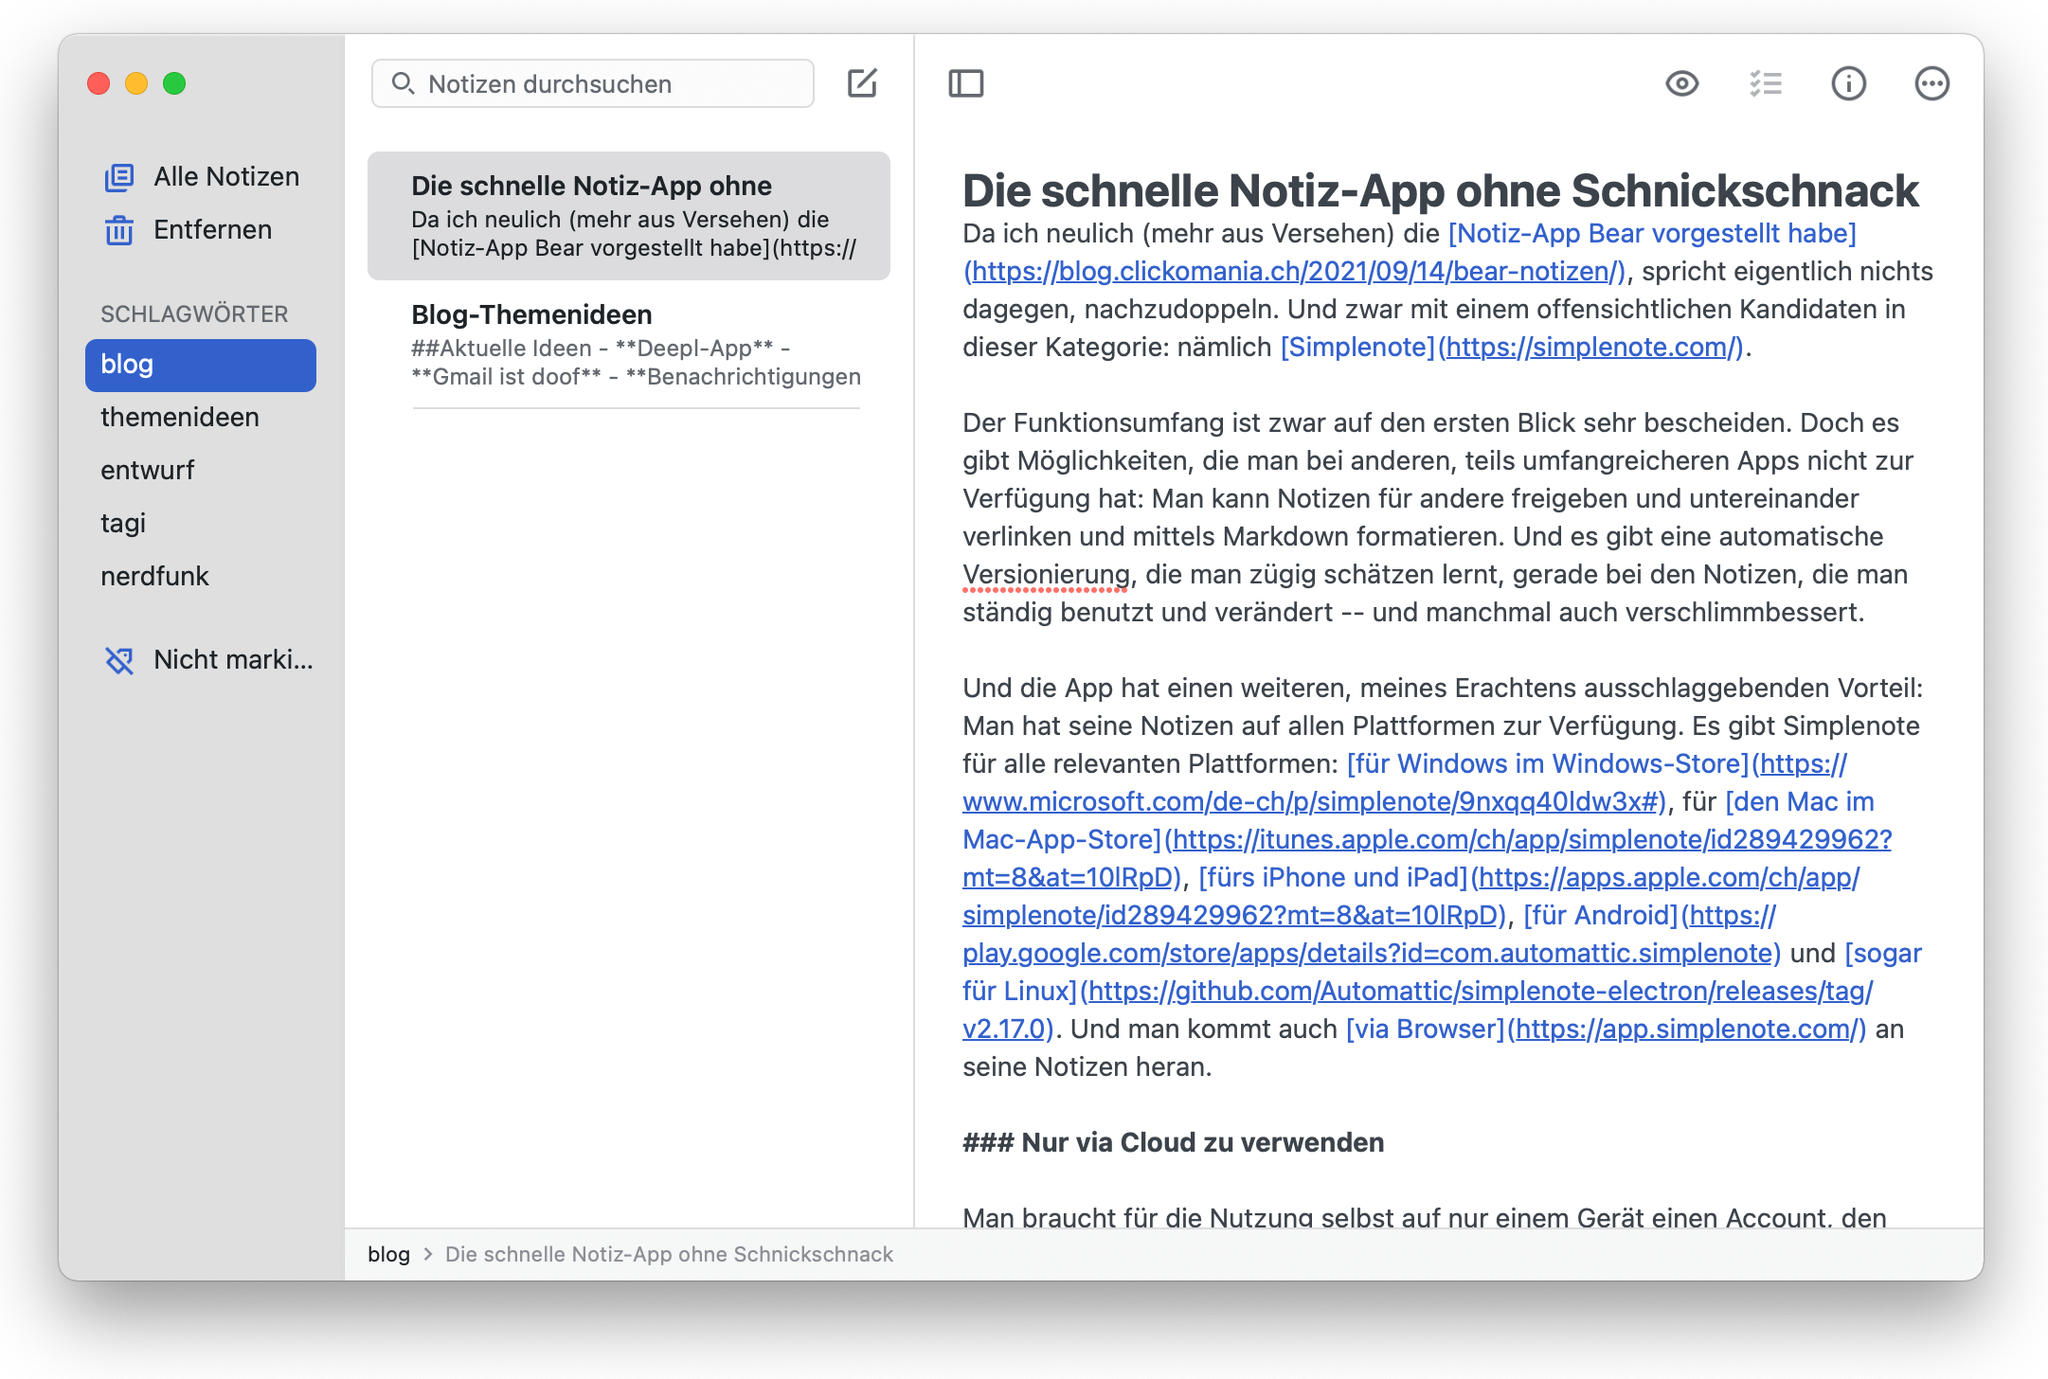This screenshot has height=1379, width=2048.
Task: Open the via Browser link
Action: coord(1425,1029)
